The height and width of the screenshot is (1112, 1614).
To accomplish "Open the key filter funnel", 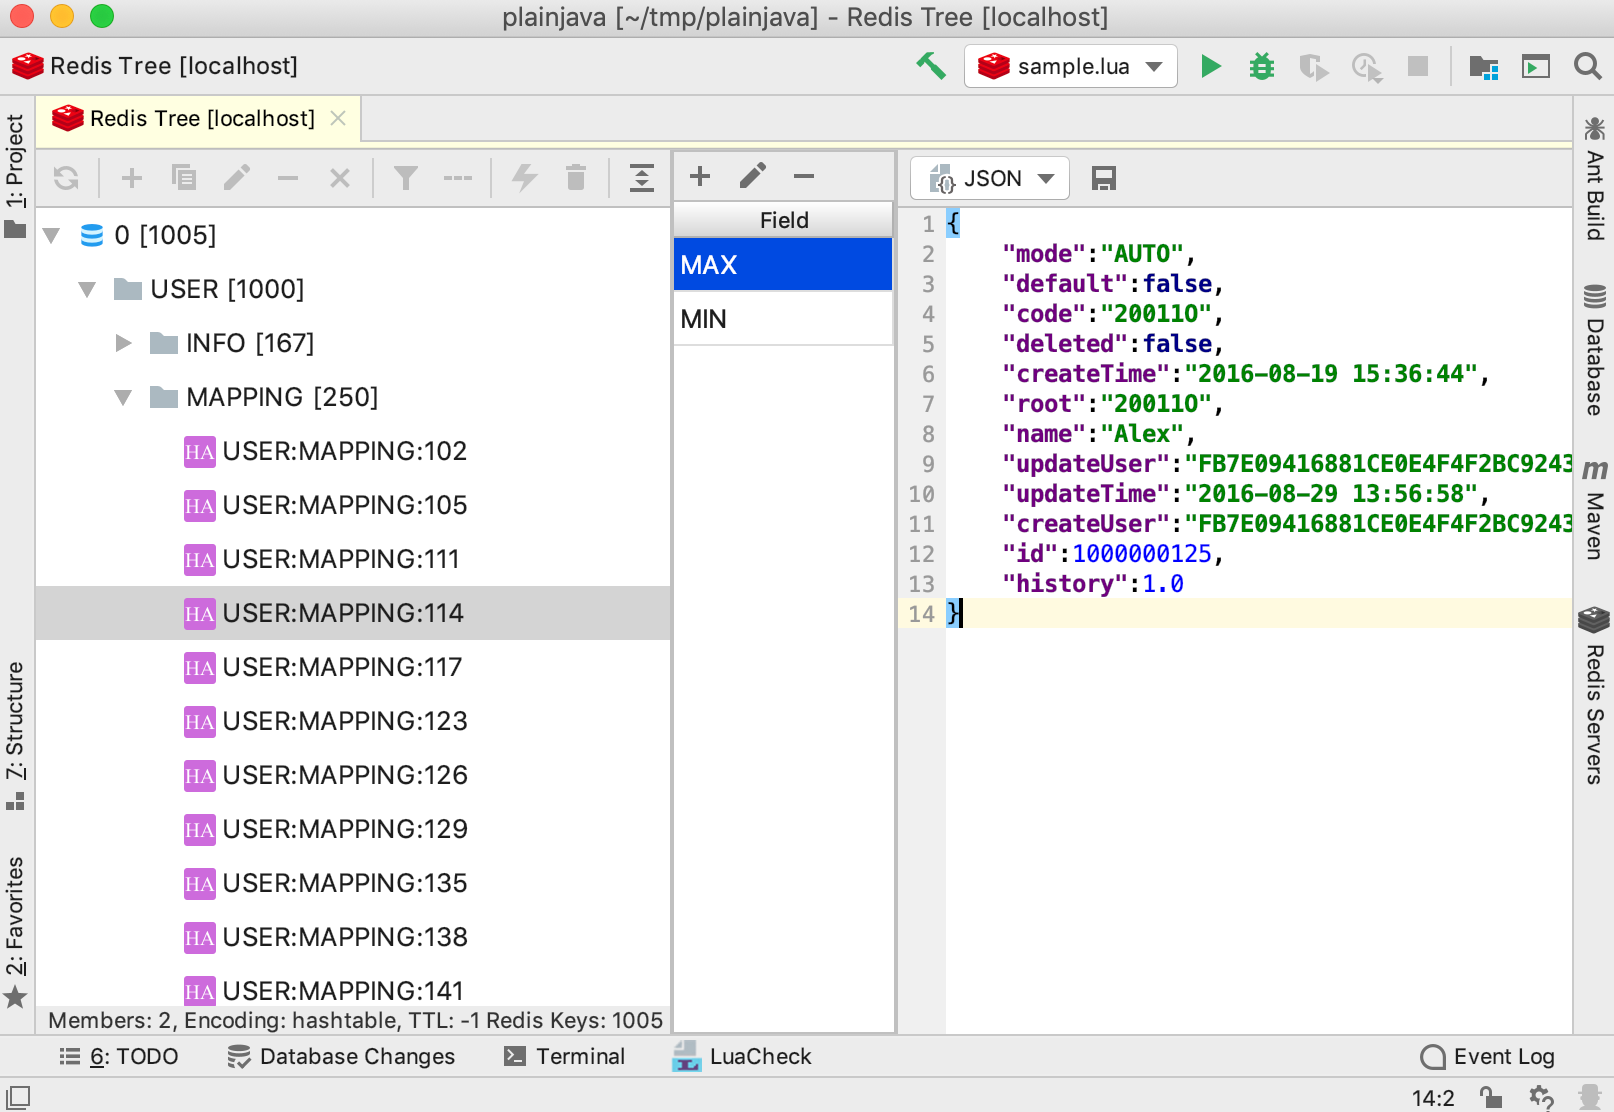I will (405, 178).
